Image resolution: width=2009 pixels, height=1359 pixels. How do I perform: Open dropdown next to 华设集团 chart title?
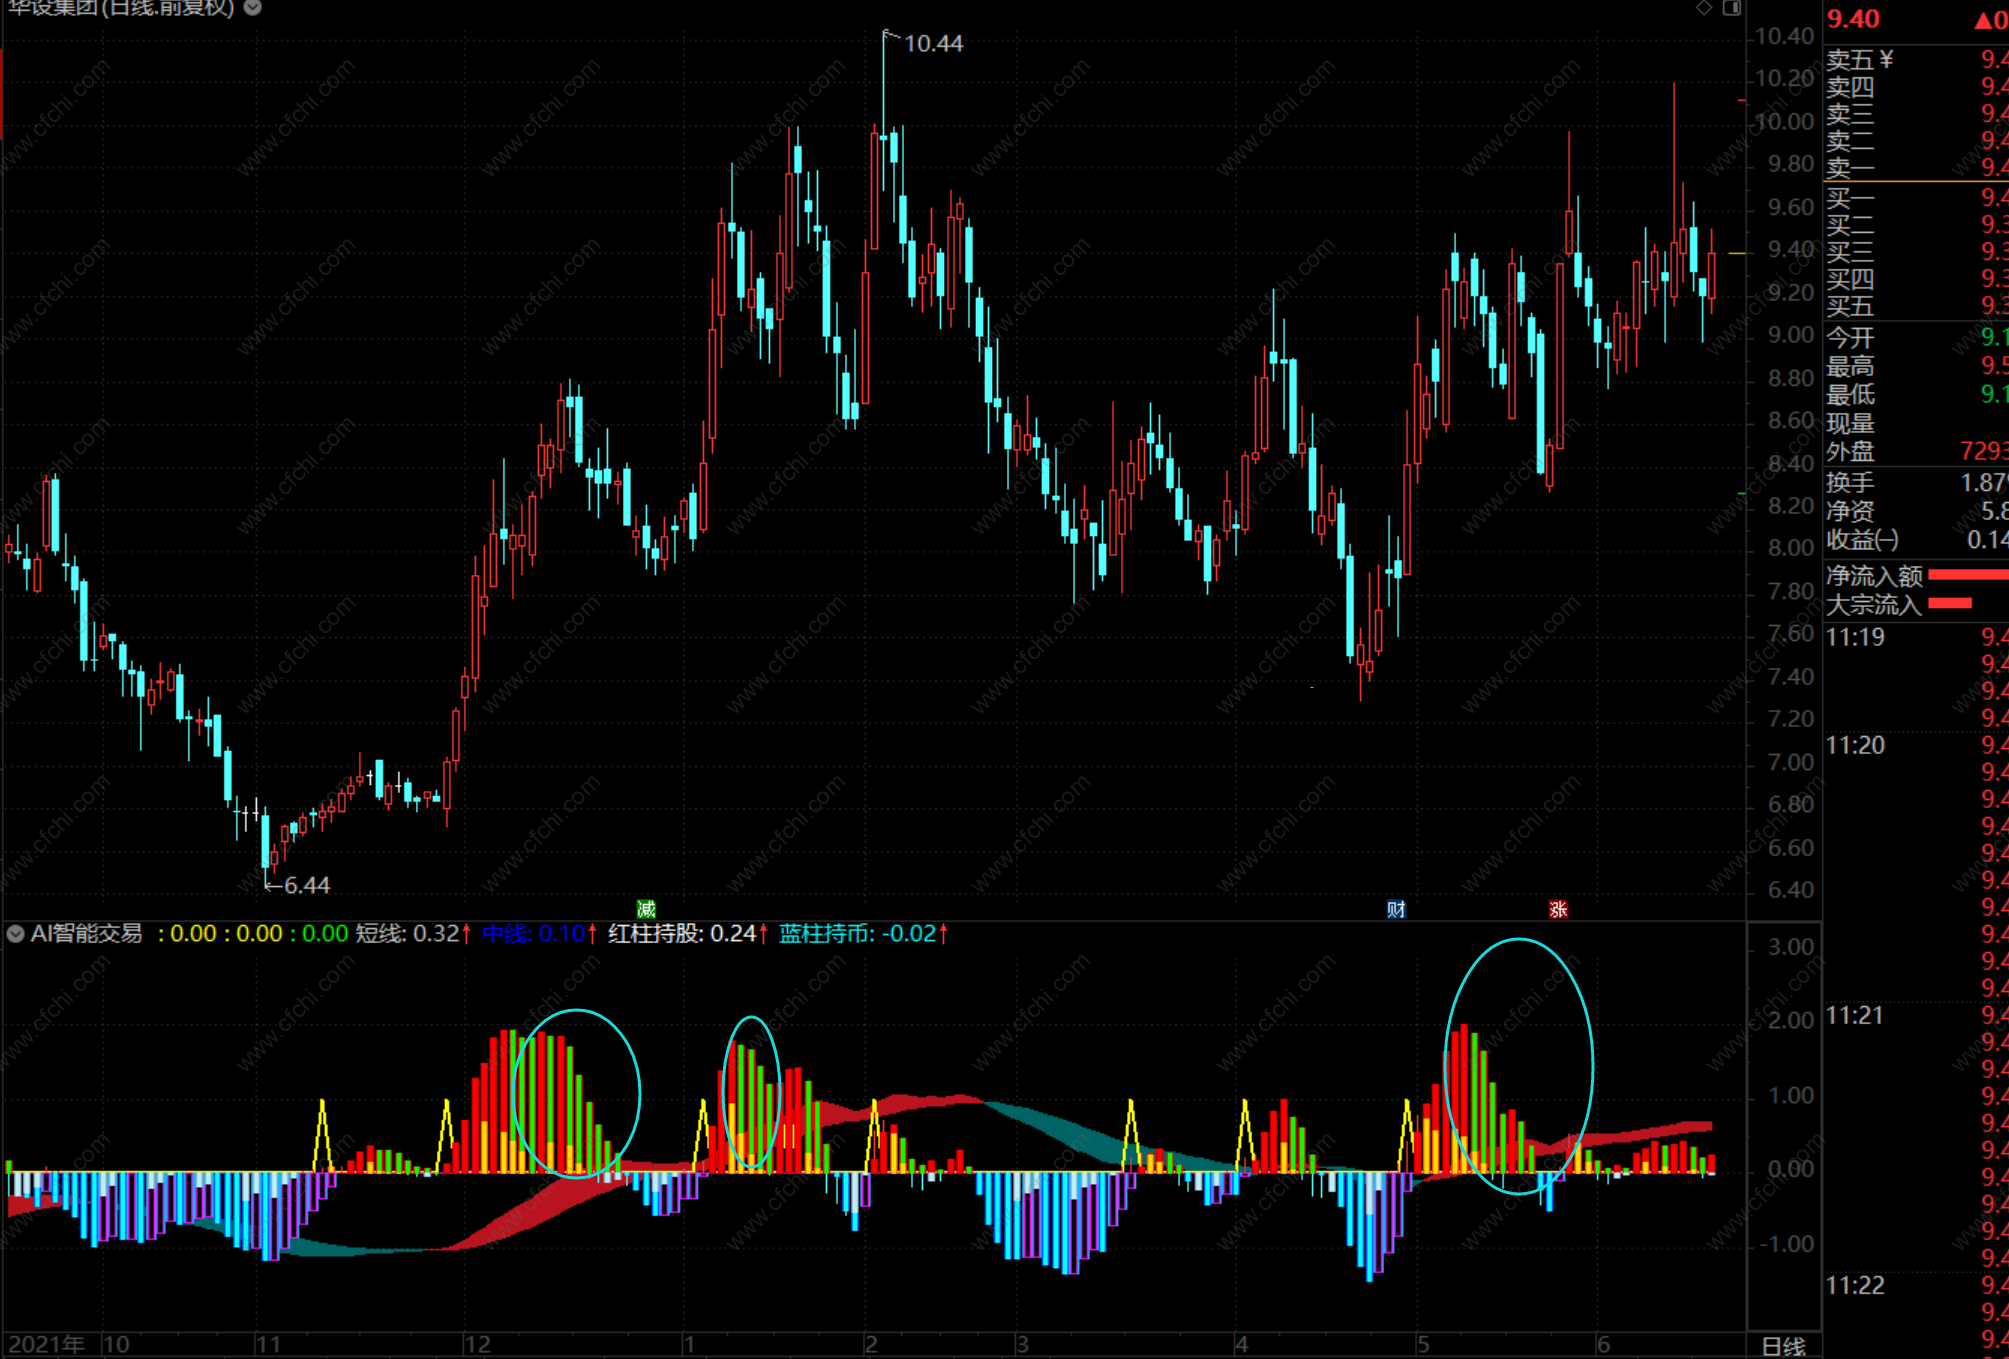point(253,8)
